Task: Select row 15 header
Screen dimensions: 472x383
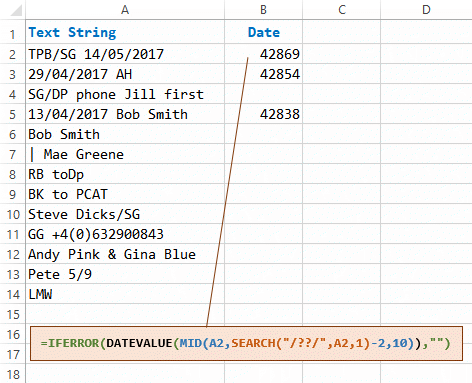Action: [x=12, y=314]
